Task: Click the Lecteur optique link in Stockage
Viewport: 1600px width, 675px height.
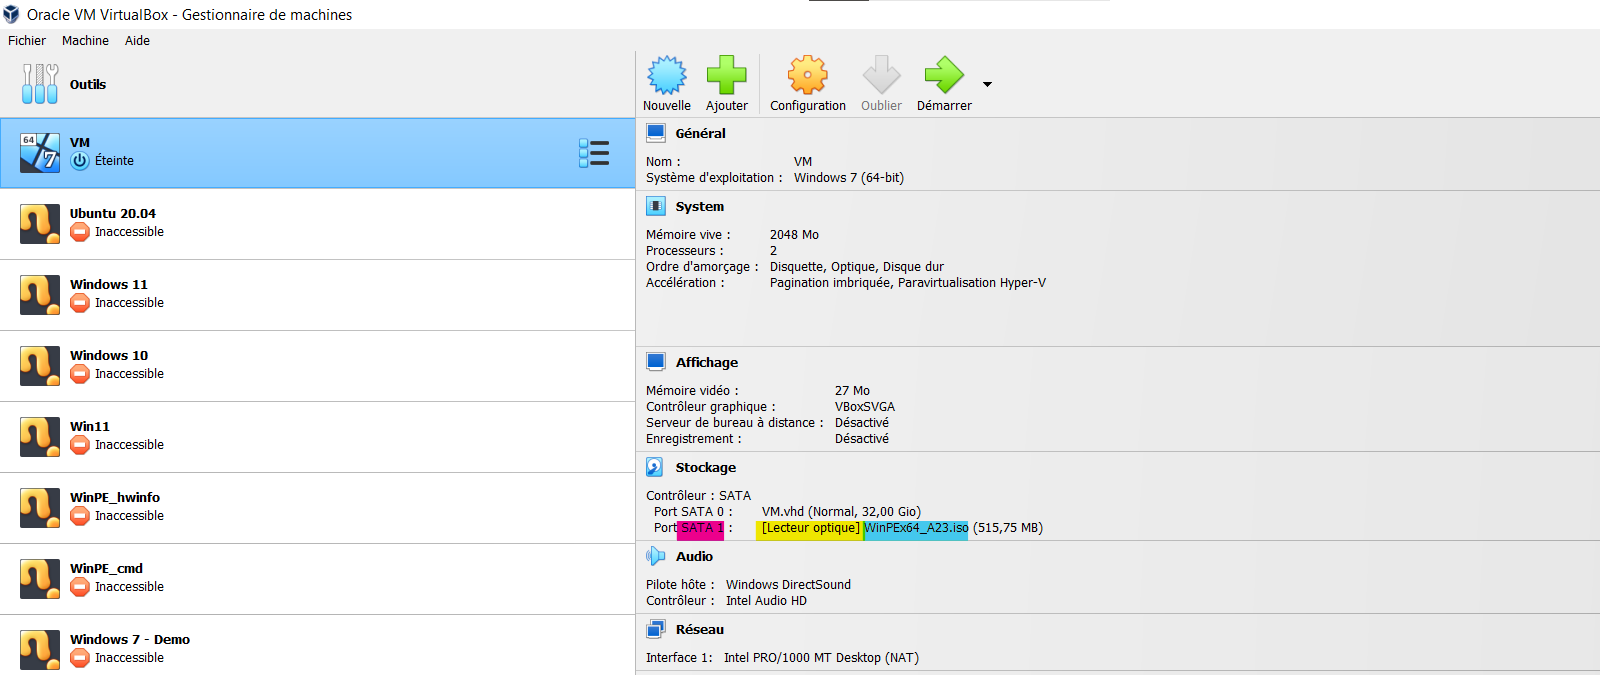Action: (809, 528)
